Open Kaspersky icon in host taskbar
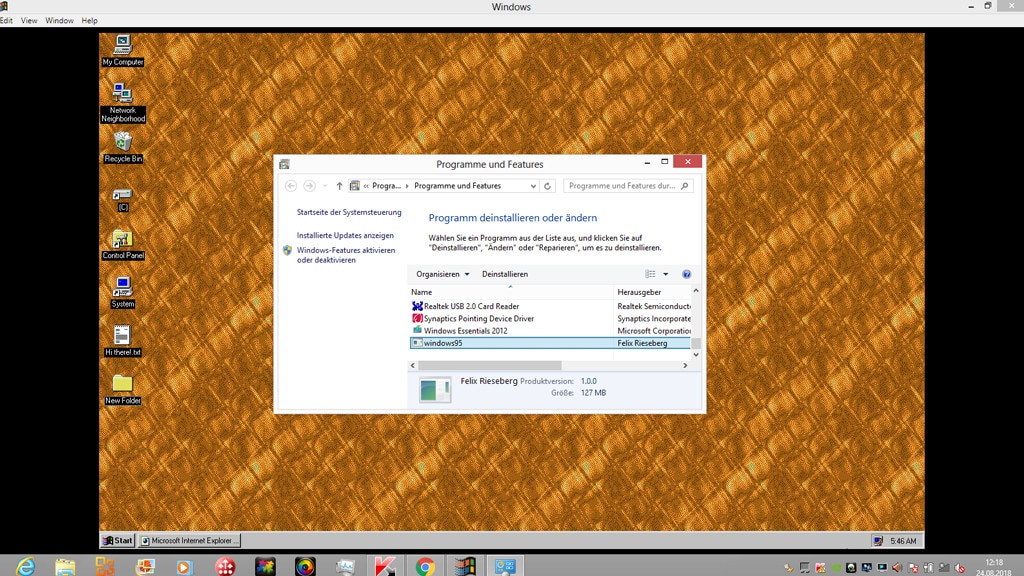The height and width of the screenshot is (576, 1024). [x=385, y=566]
